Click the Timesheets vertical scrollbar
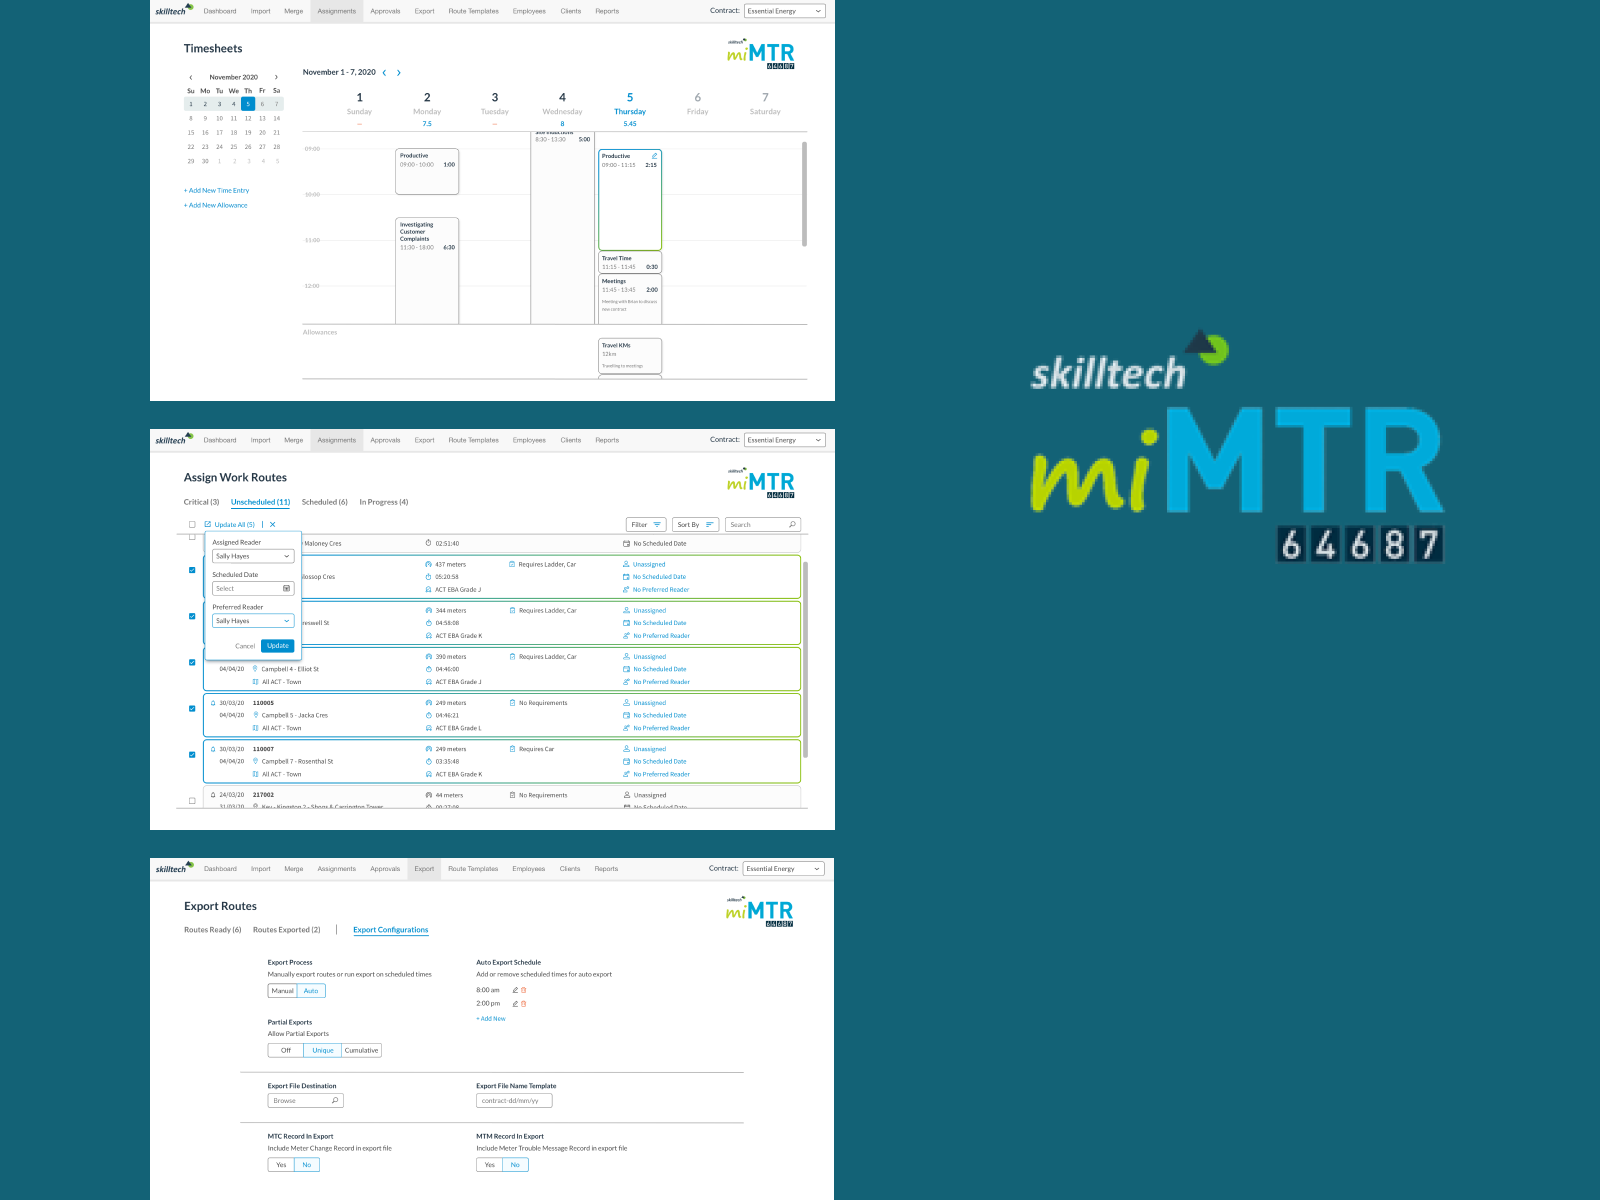This screenshot has width=1600, height=1200. coord(804,194)
